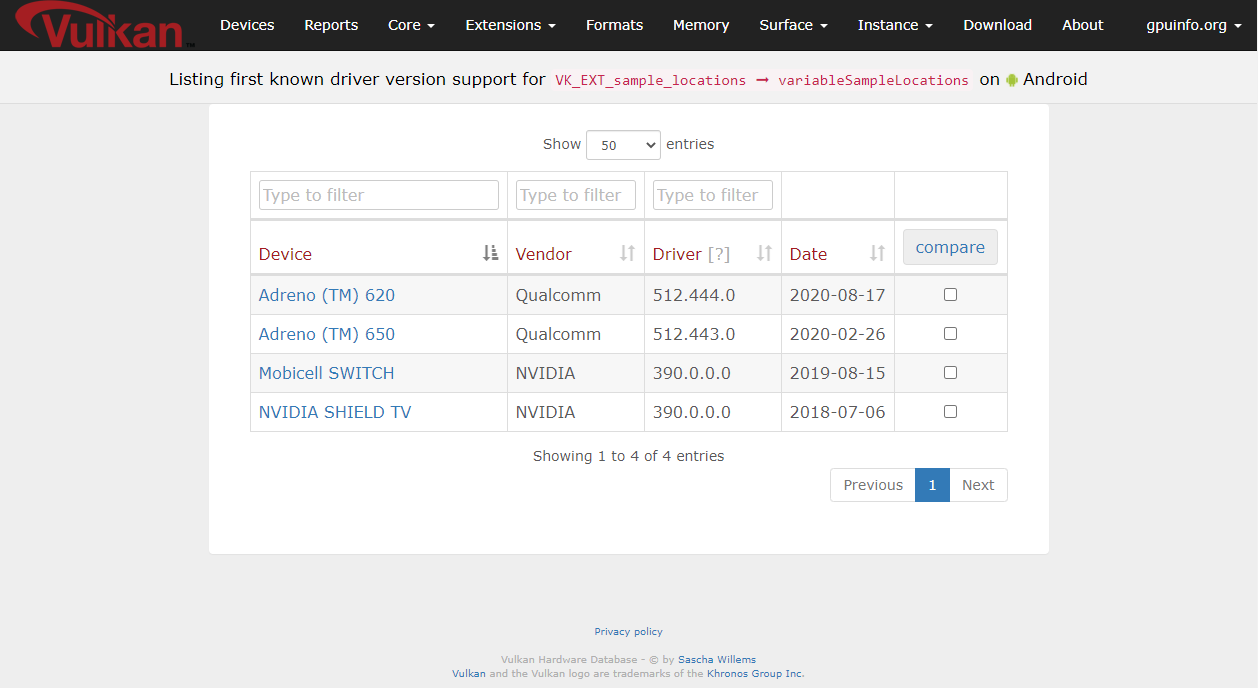Click the compare button
This screenshot has width=1258, height=688.
click(x=950, y=247)
